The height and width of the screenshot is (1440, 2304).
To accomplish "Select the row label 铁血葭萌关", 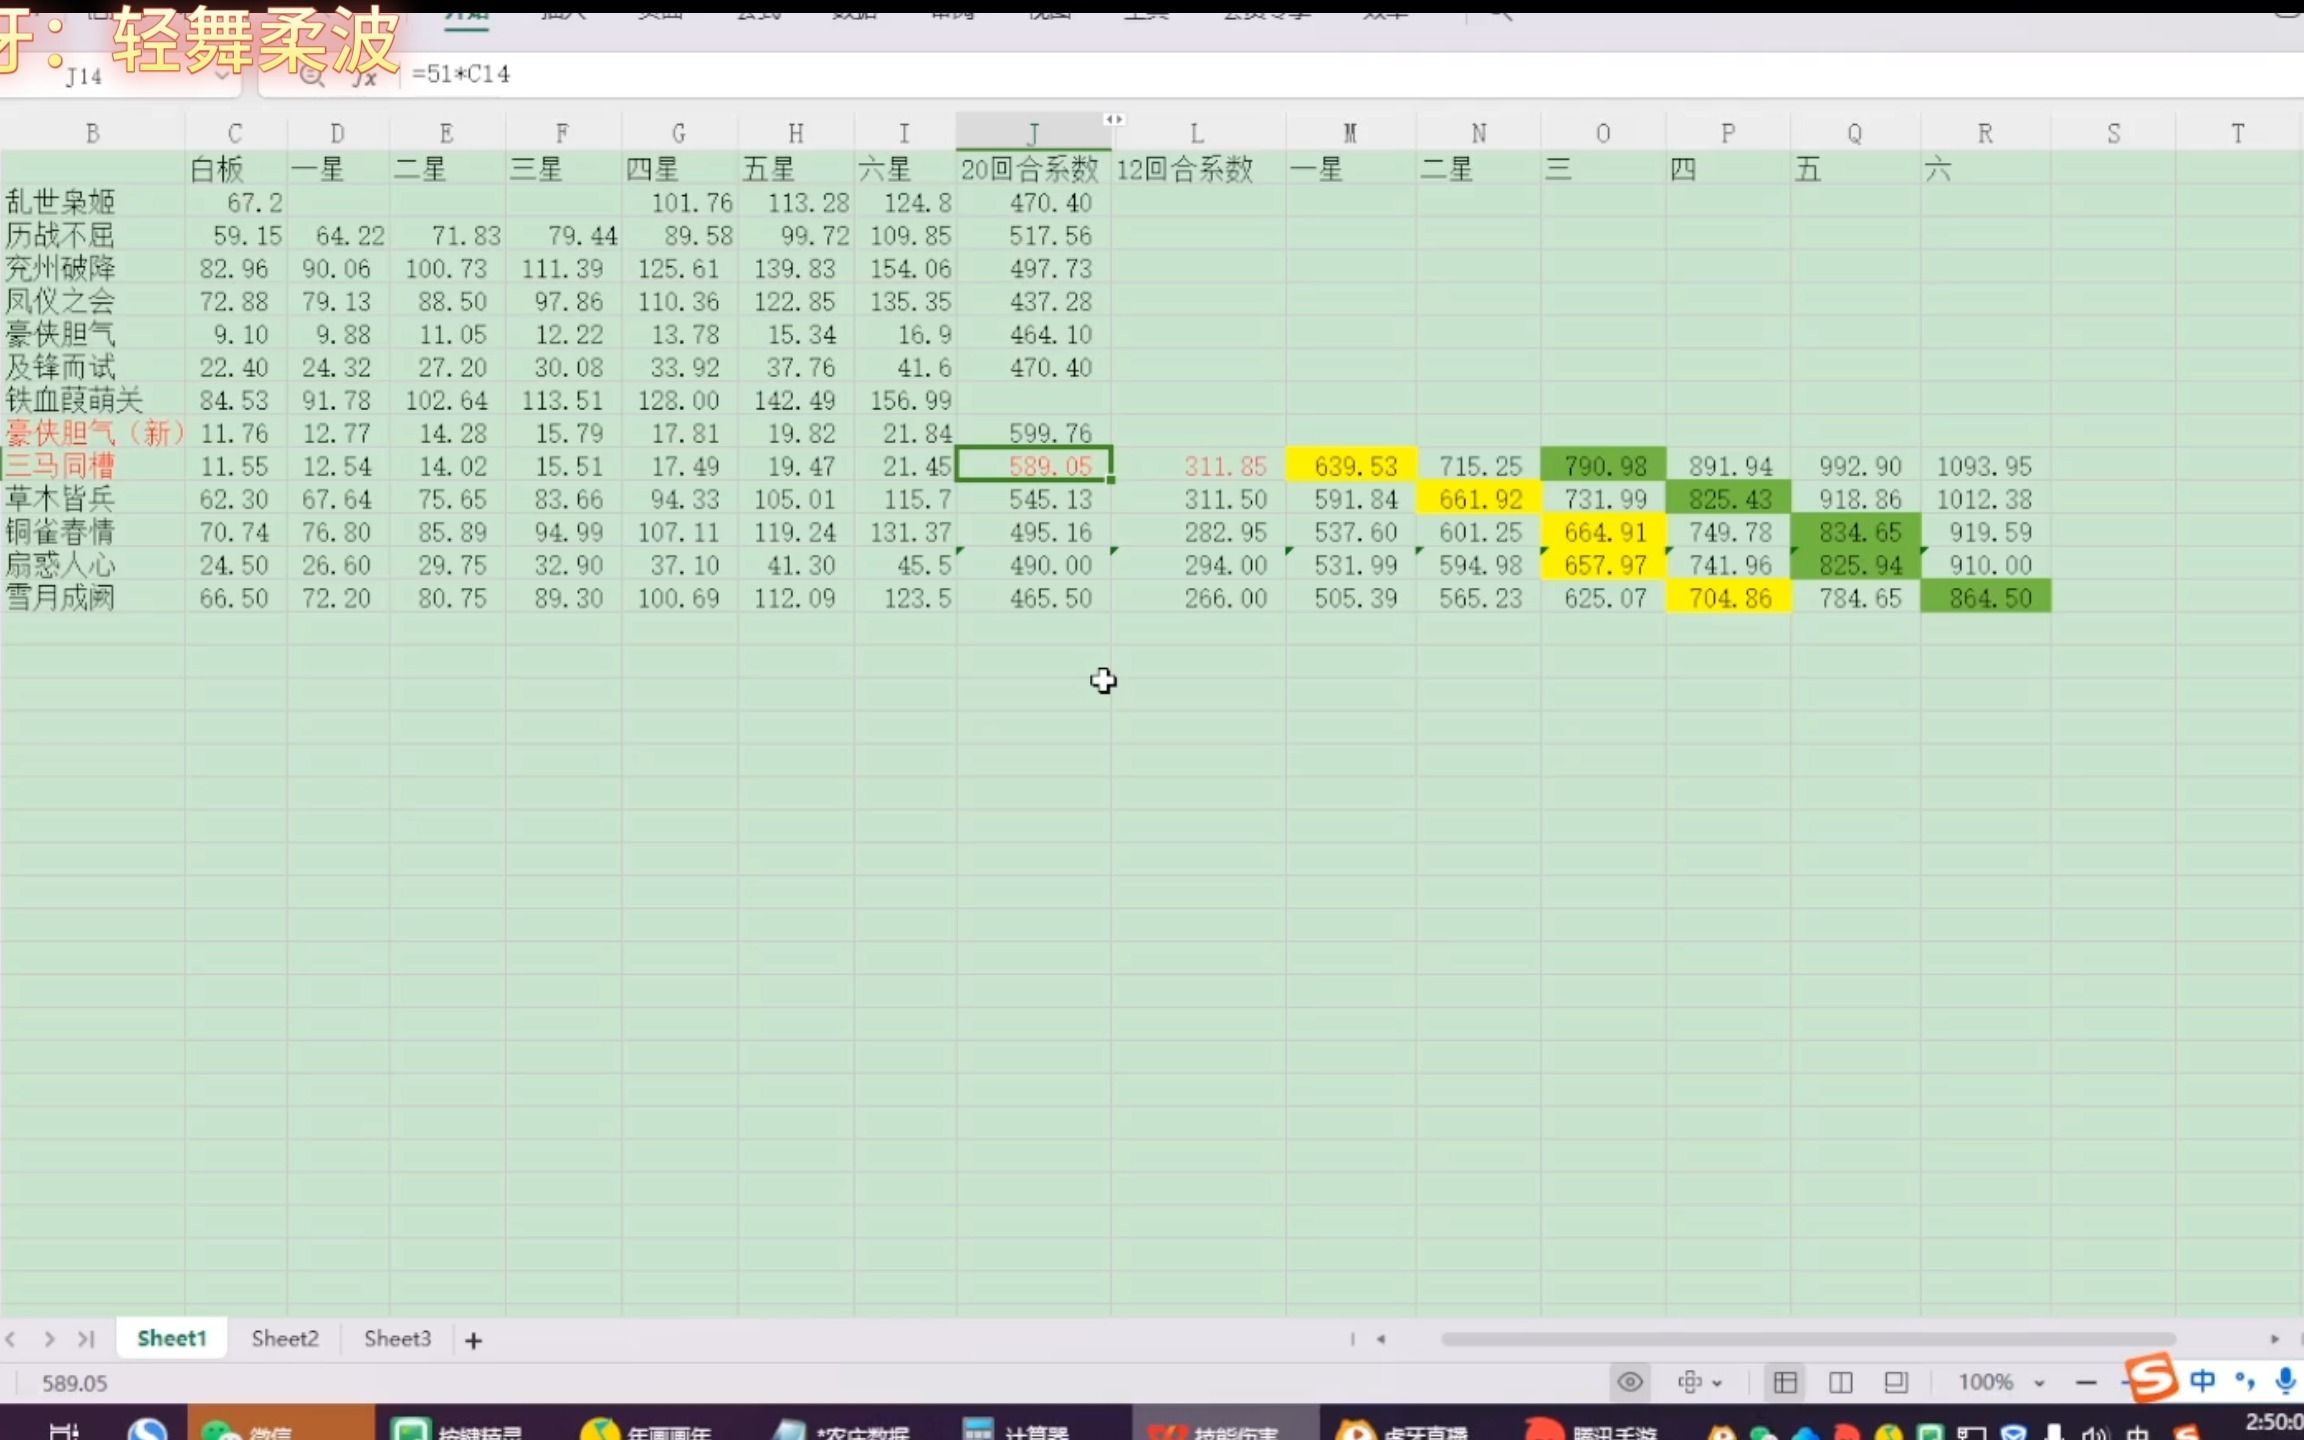I will click(x=92, y=400).
